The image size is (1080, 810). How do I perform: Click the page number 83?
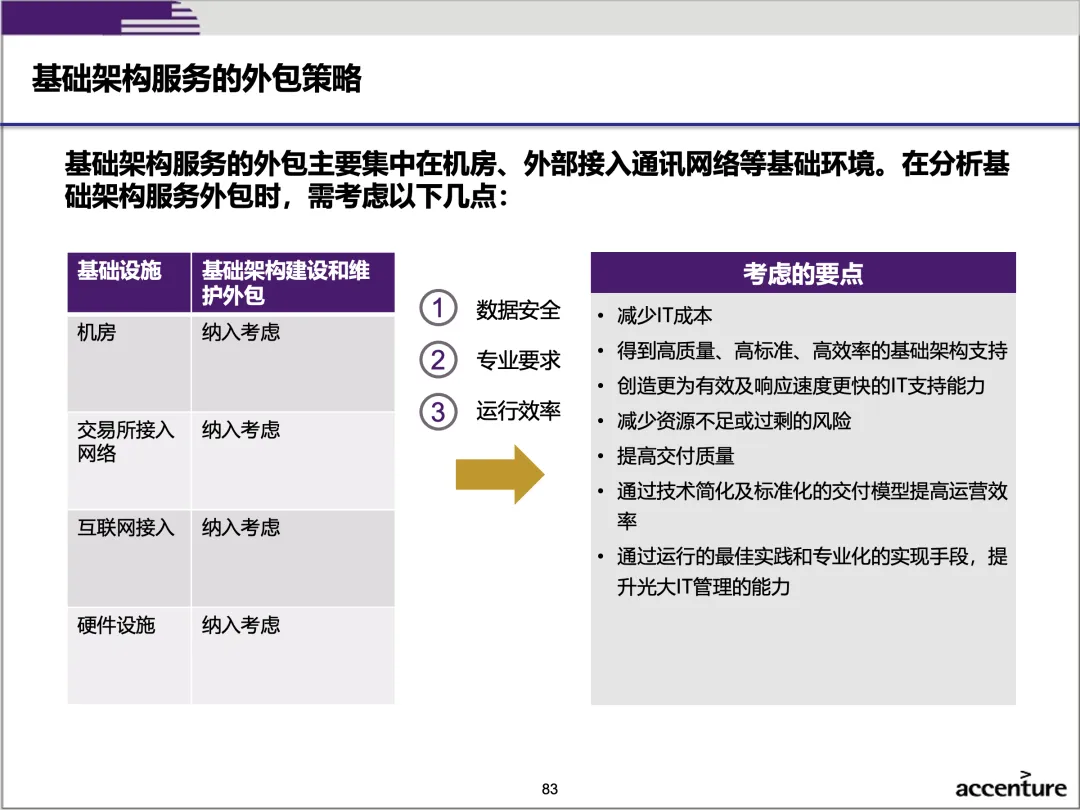point(550,789)
